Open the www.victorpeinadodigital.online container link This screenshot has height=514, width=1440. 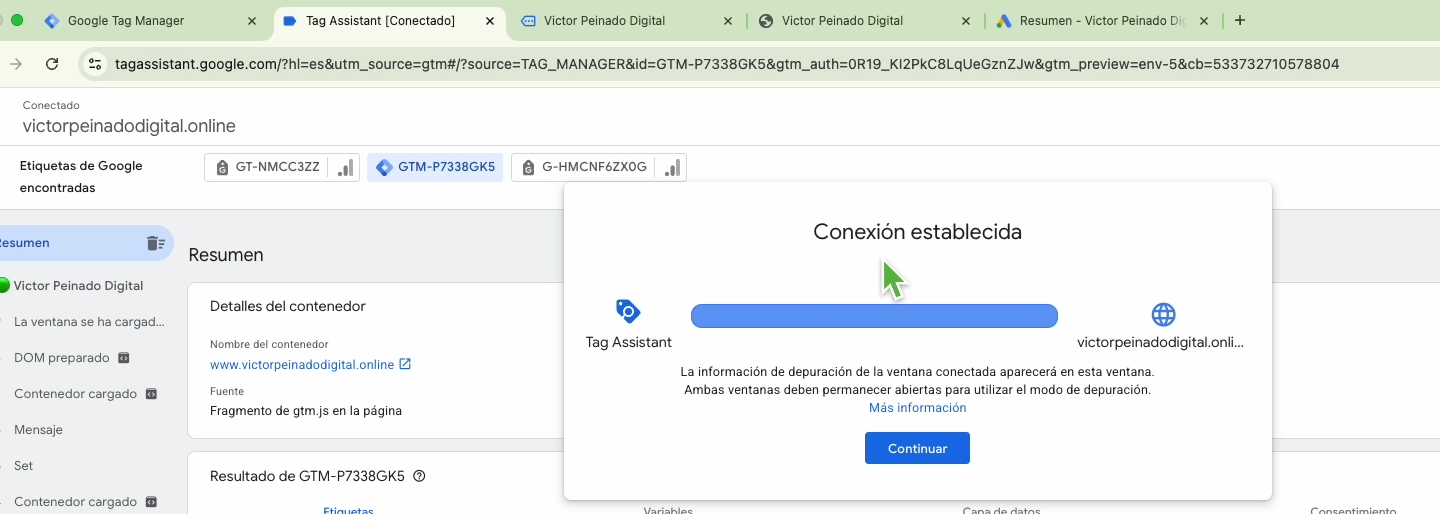pos(302,365)
